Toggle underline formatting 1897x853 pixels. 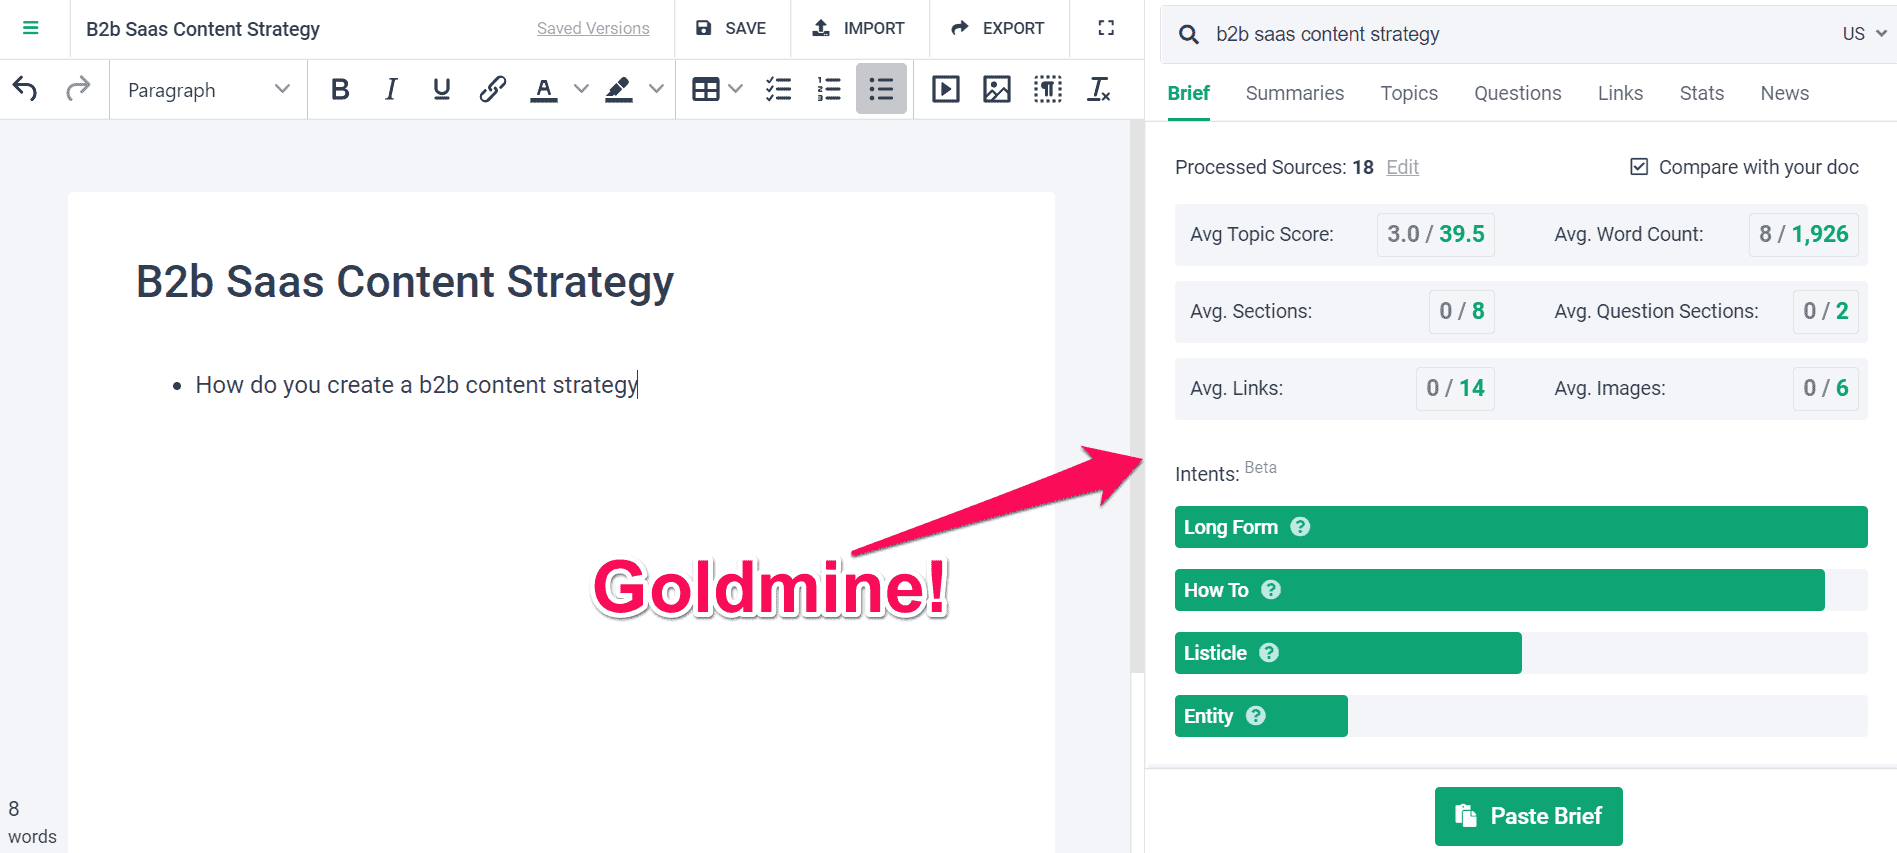[441, 90]
